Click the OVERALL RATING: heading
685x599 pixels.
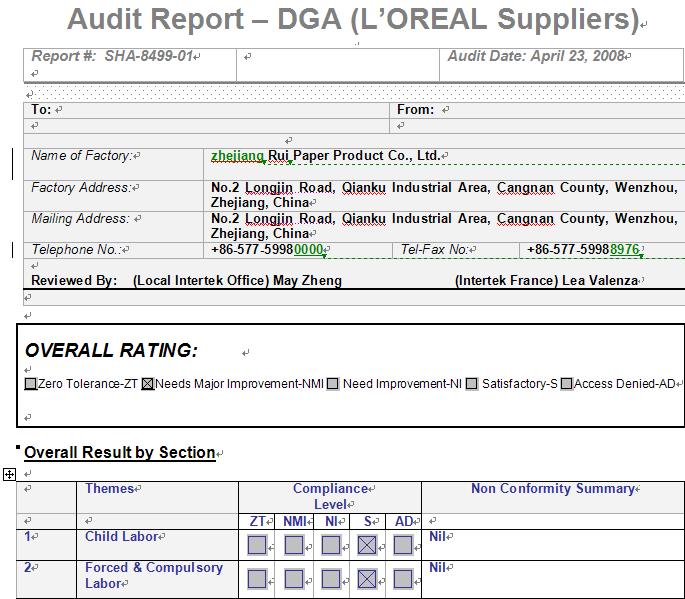pyautogui.click(x=111, y=350)
